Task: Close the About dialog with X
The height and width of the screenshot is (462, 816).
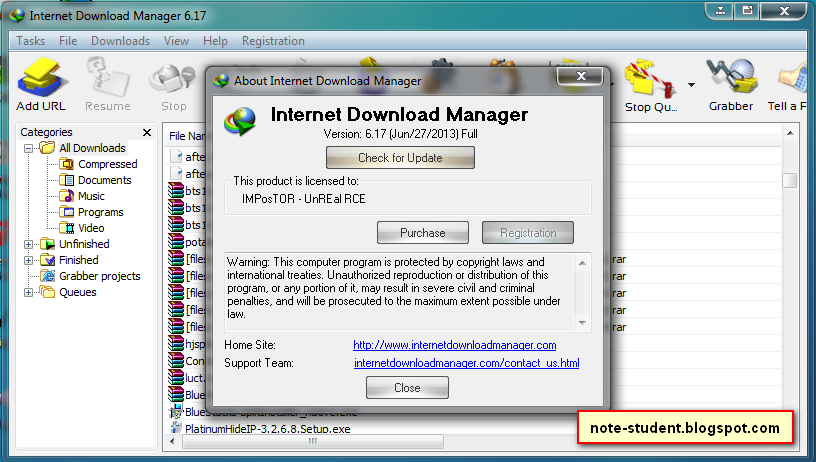Action: pyautogui.click(x=581, y=76)
